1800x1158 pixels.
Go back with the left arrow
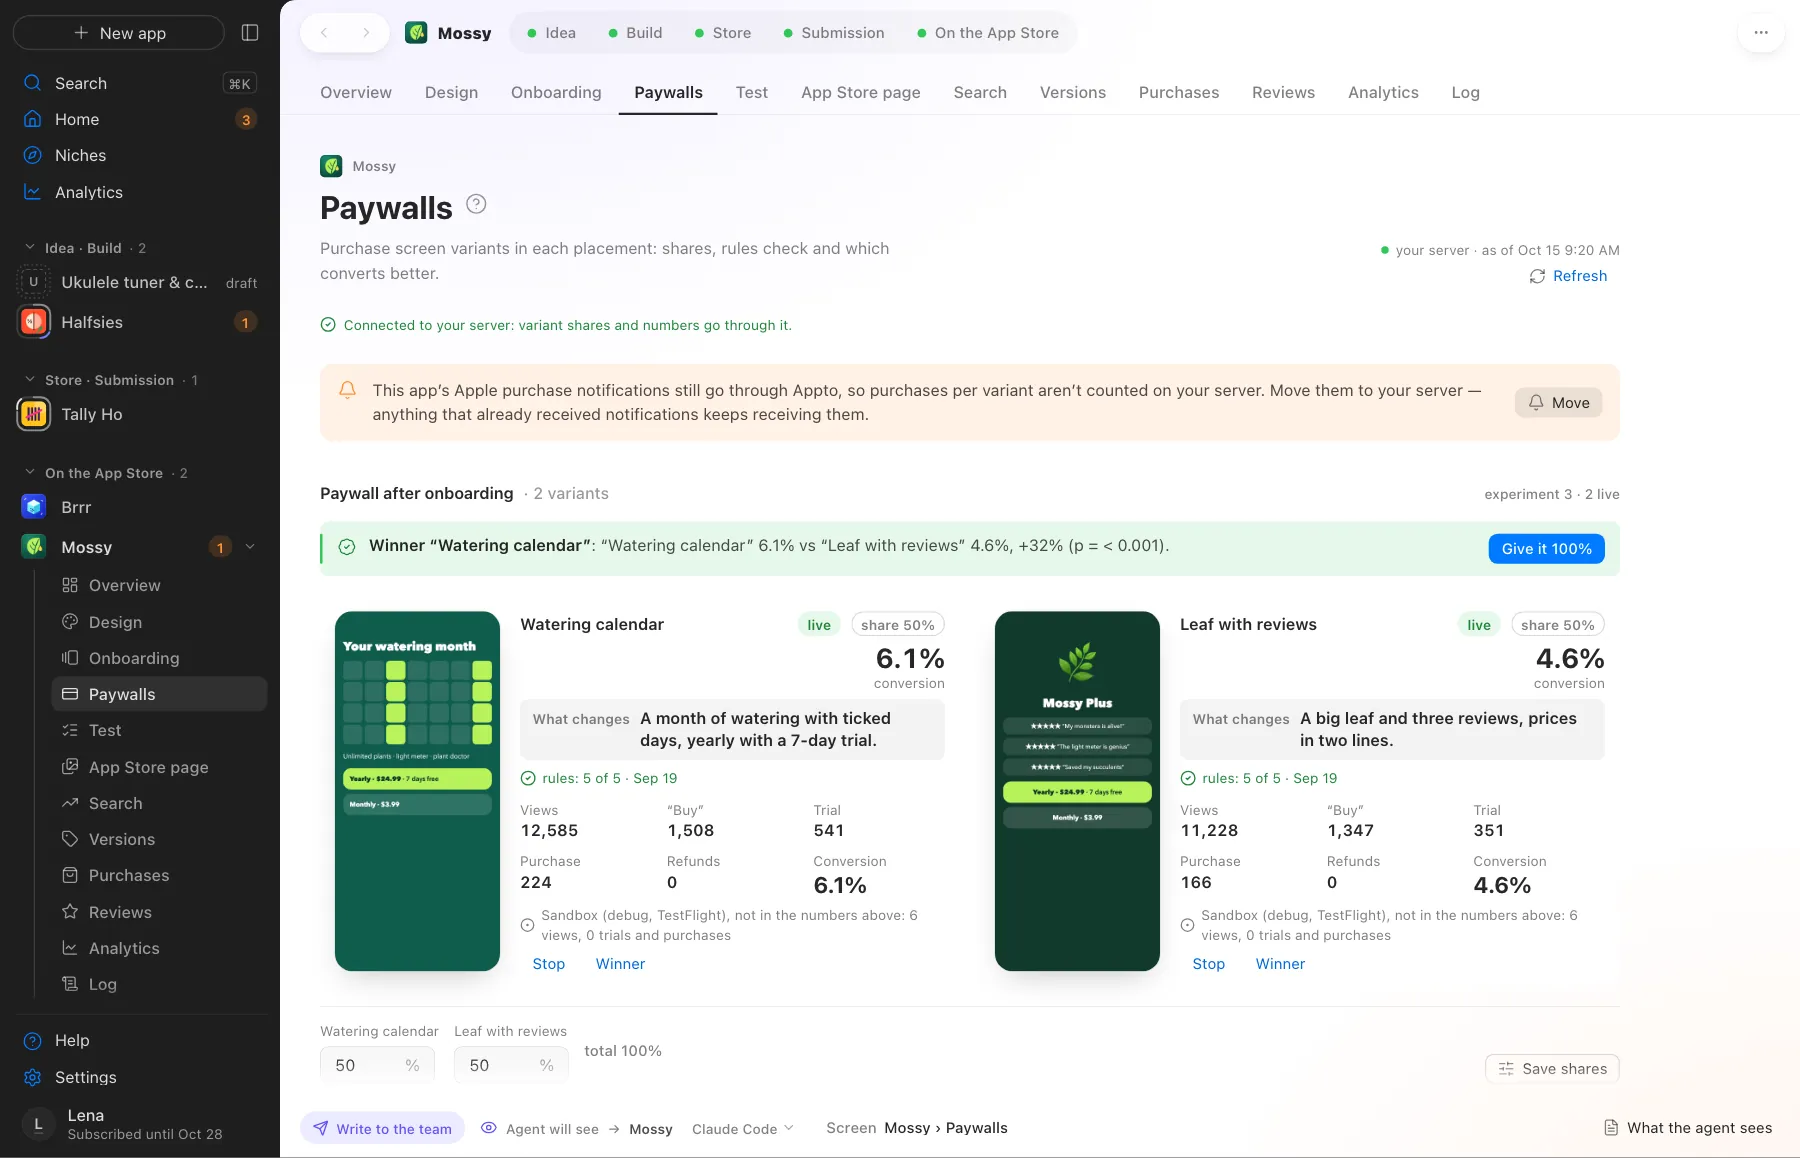click(x=324, y=33)
